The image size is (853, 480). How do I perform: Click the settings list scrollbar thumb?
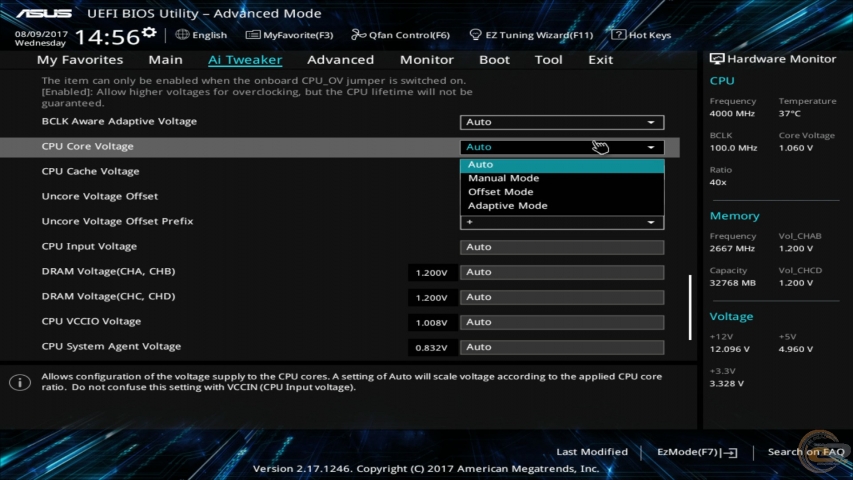click(x=690, y=307)
